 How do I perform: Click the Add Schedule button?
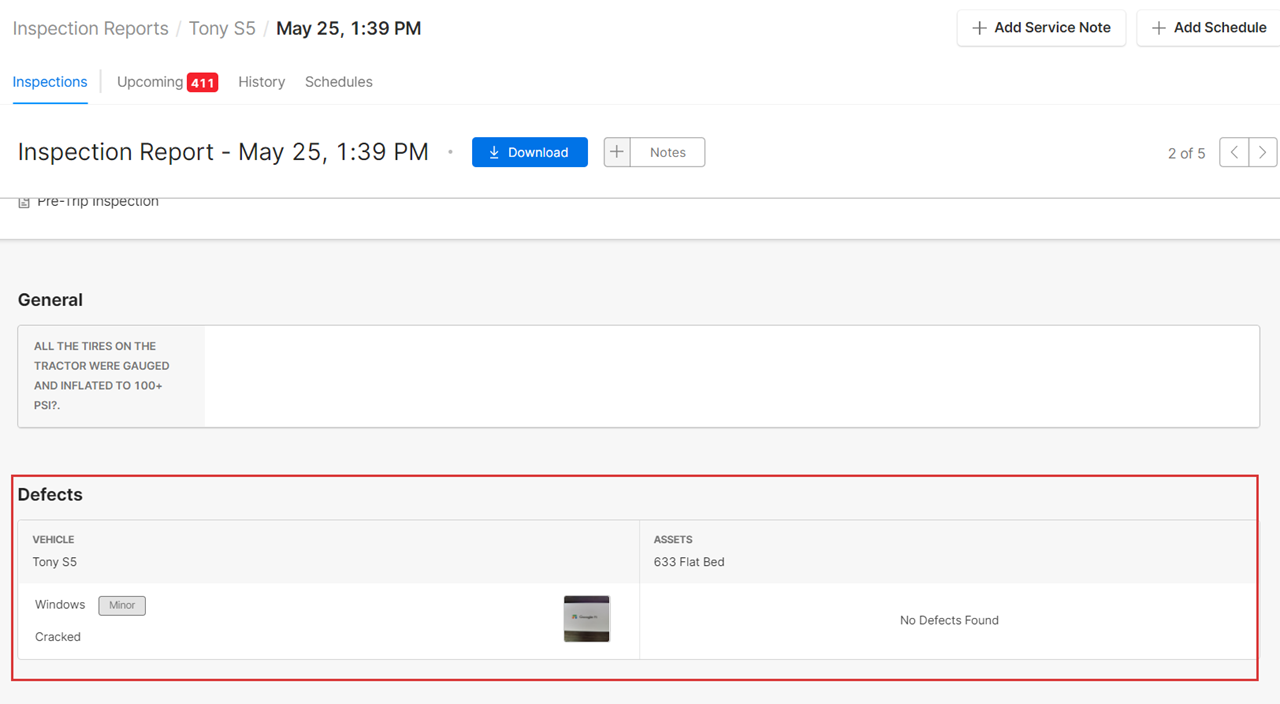1209,28
